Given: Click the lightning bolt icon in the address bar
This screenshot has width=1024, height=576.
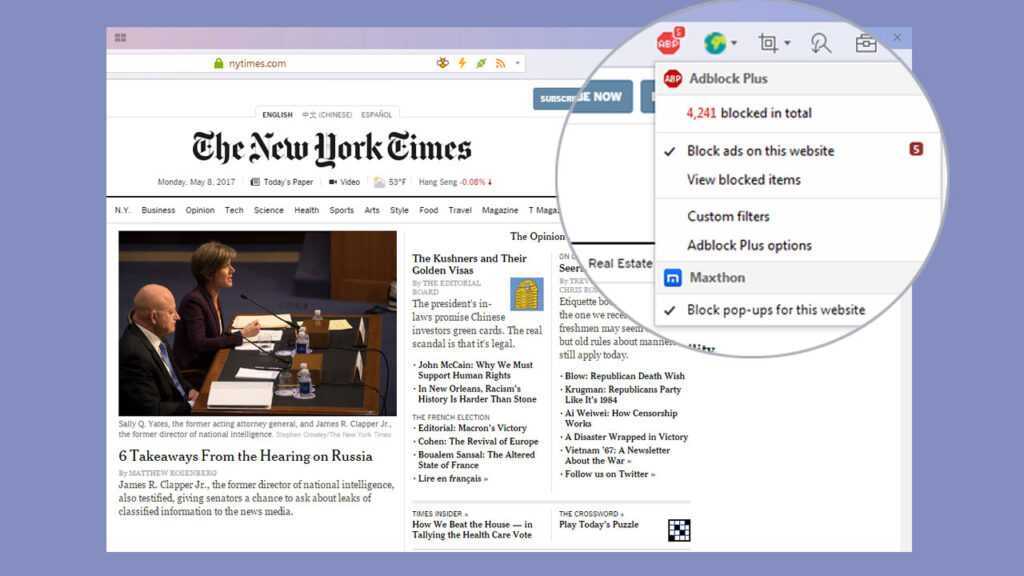Looking at the screenshot, I should pyautogui.click(x=462, y=62).
